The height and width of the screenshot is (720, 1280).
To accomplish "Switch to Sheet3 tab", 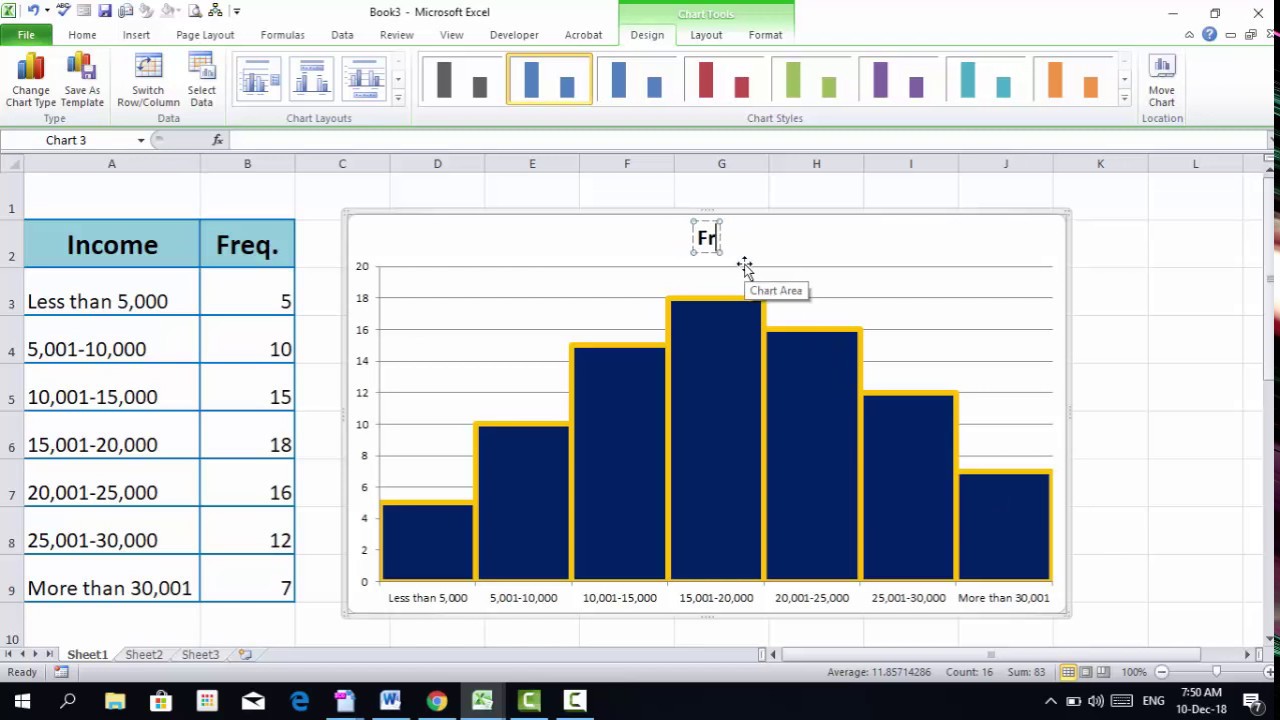I will point(200,654).
